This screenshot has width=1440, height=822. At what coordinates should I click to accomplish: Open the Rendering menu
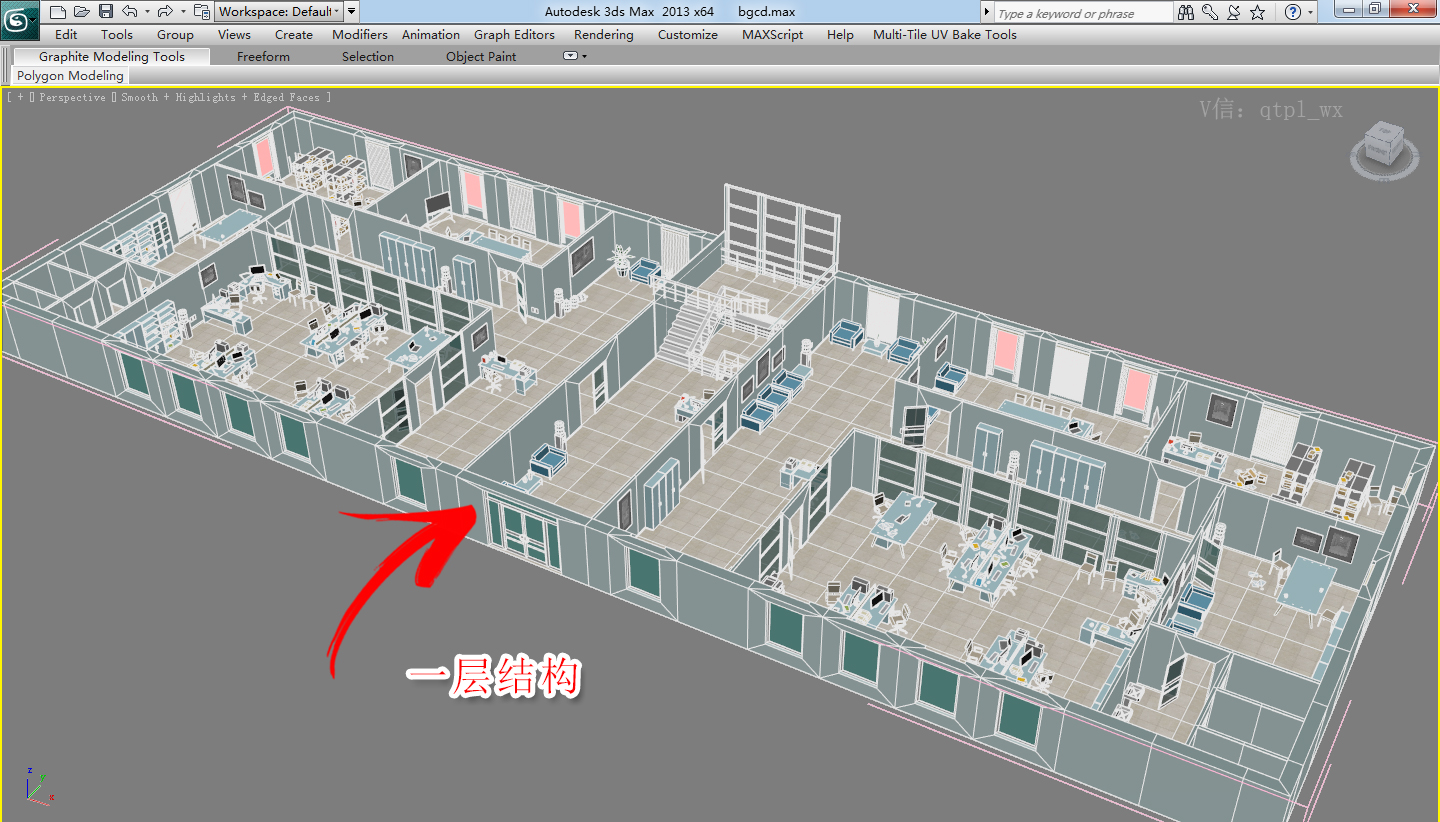pyautogui.click(x=604, y=34)
